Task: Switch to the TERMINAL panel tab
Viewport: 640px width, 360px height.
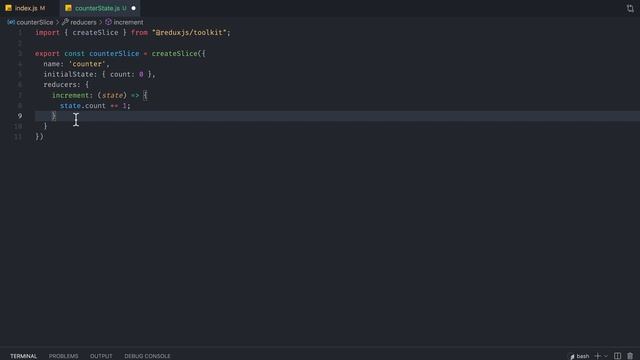Action: (24, 356)
